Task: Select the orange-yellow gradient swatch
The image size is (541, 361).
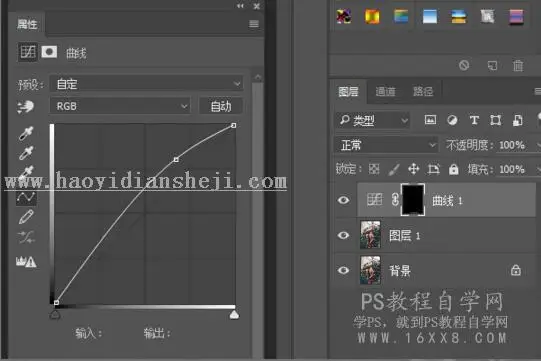Action: point(372,16)
